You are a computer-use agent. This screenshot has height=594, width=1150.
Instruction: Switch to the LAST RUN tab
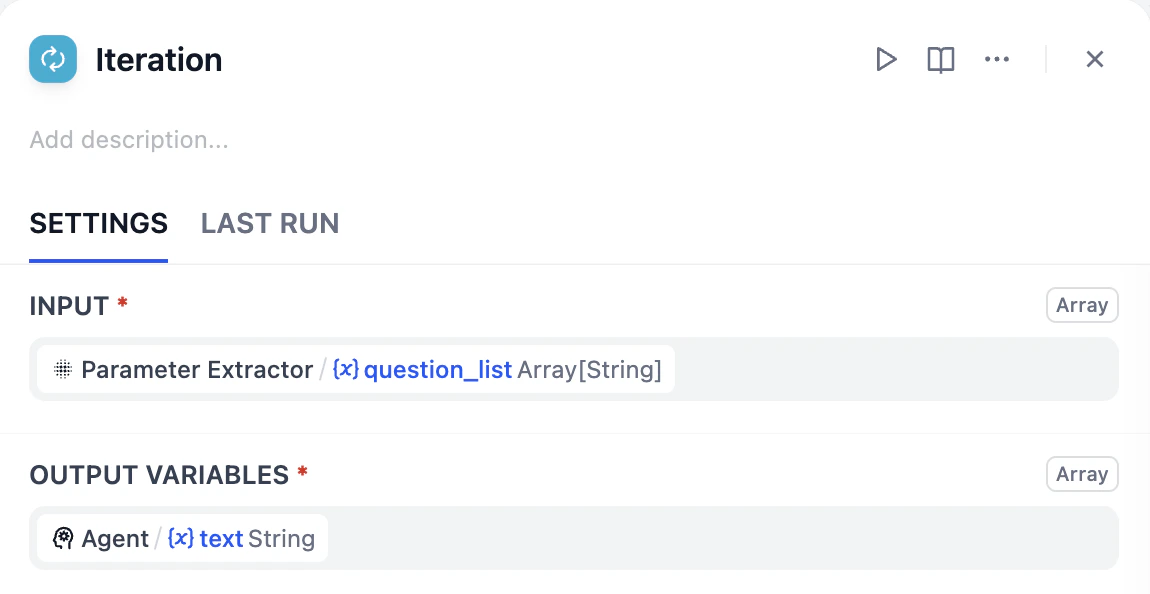(269, 223)
